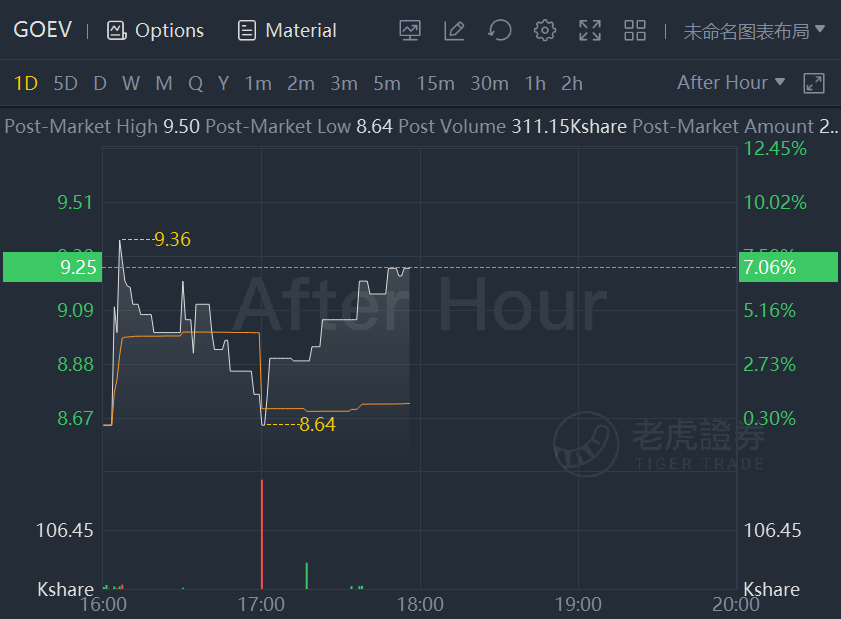Toggle fullscreen with the four-corner icon
This screenshot has width=841, height=619.
coord(590,31)
